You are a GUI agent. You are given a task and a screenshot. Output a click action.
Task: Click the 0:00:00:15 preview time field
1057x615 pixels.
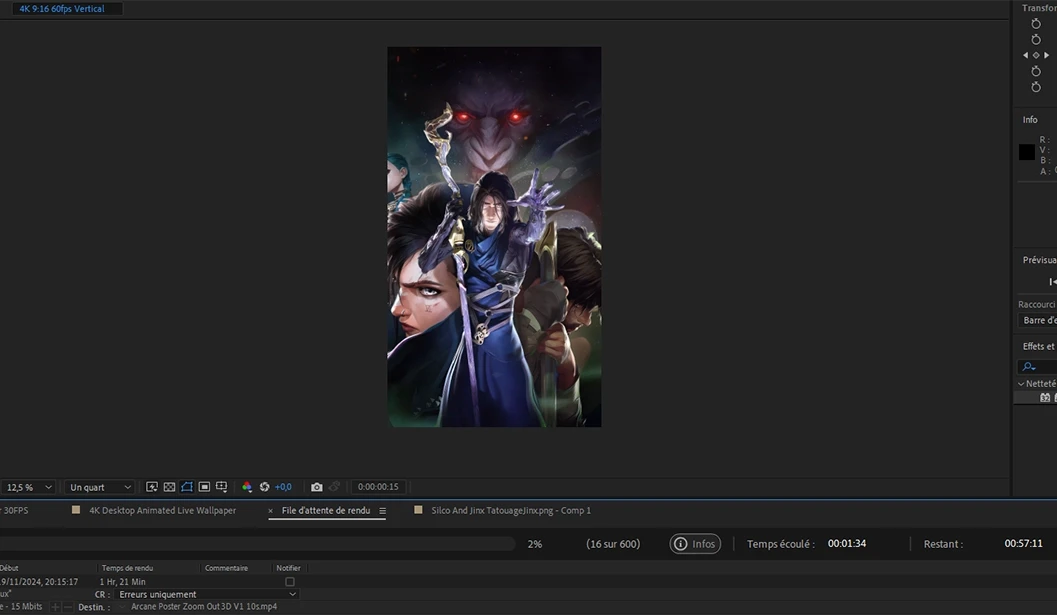(x=378, y=487)
